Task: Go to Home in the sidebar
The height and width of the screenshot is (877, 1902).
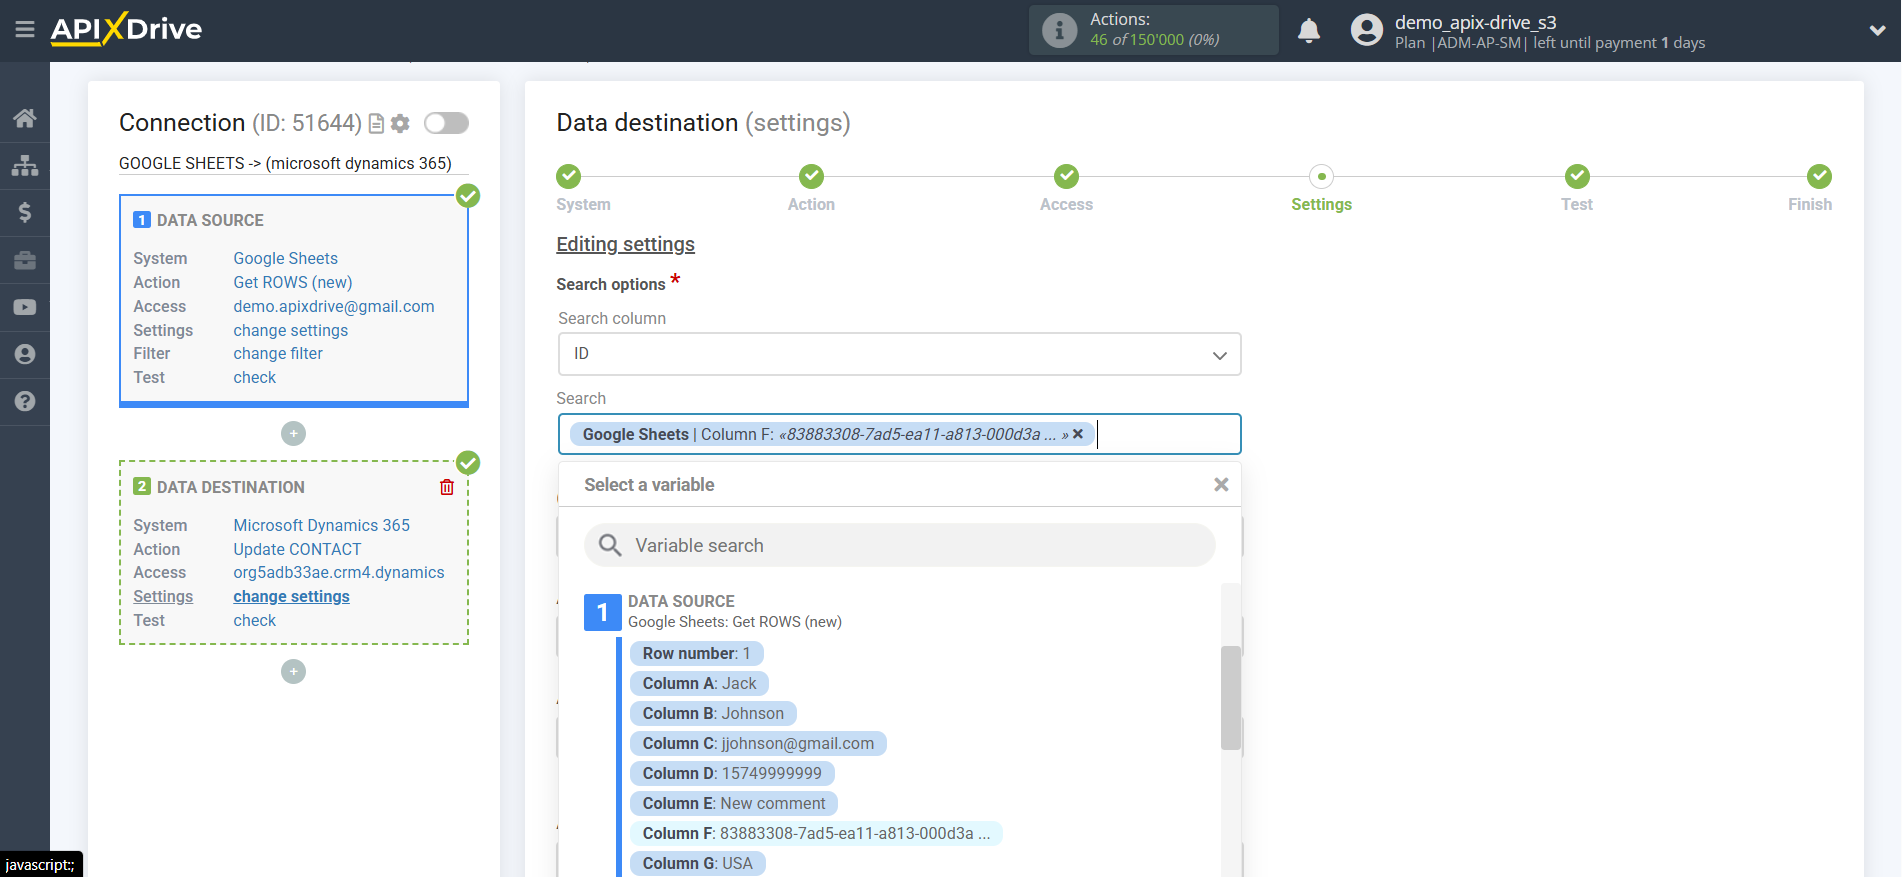Action: click(x=25, y=118)
